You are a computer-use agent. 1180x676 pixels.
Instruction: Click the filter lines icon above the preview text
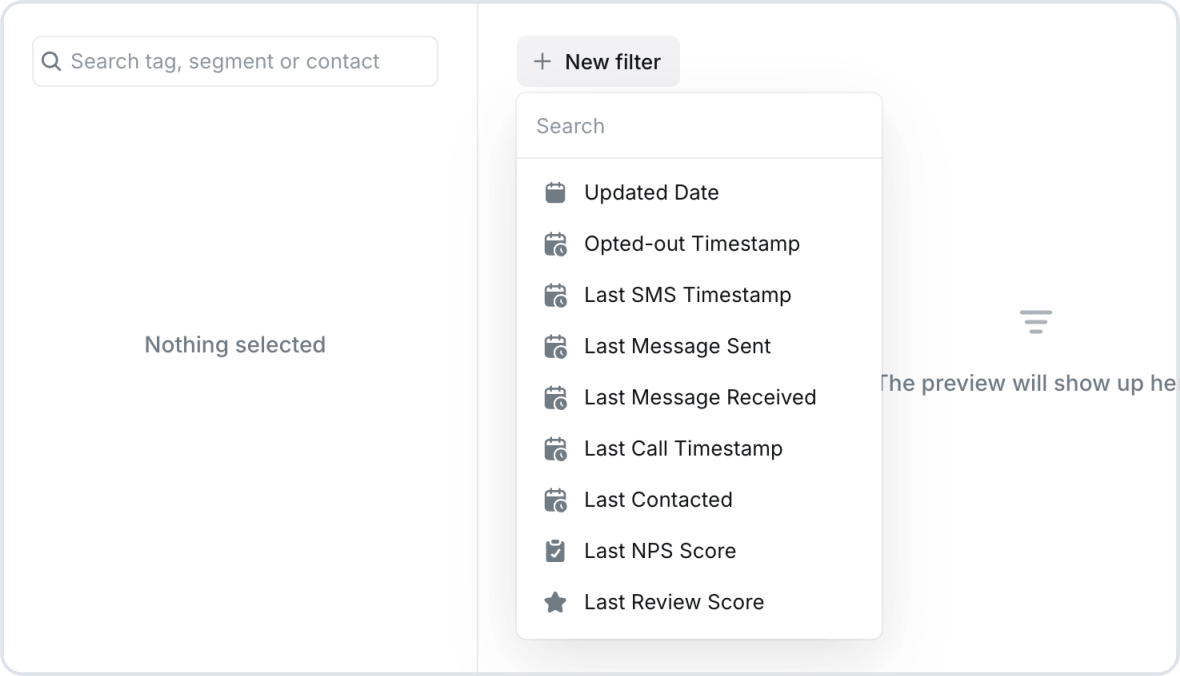(x=1036, y=321)
